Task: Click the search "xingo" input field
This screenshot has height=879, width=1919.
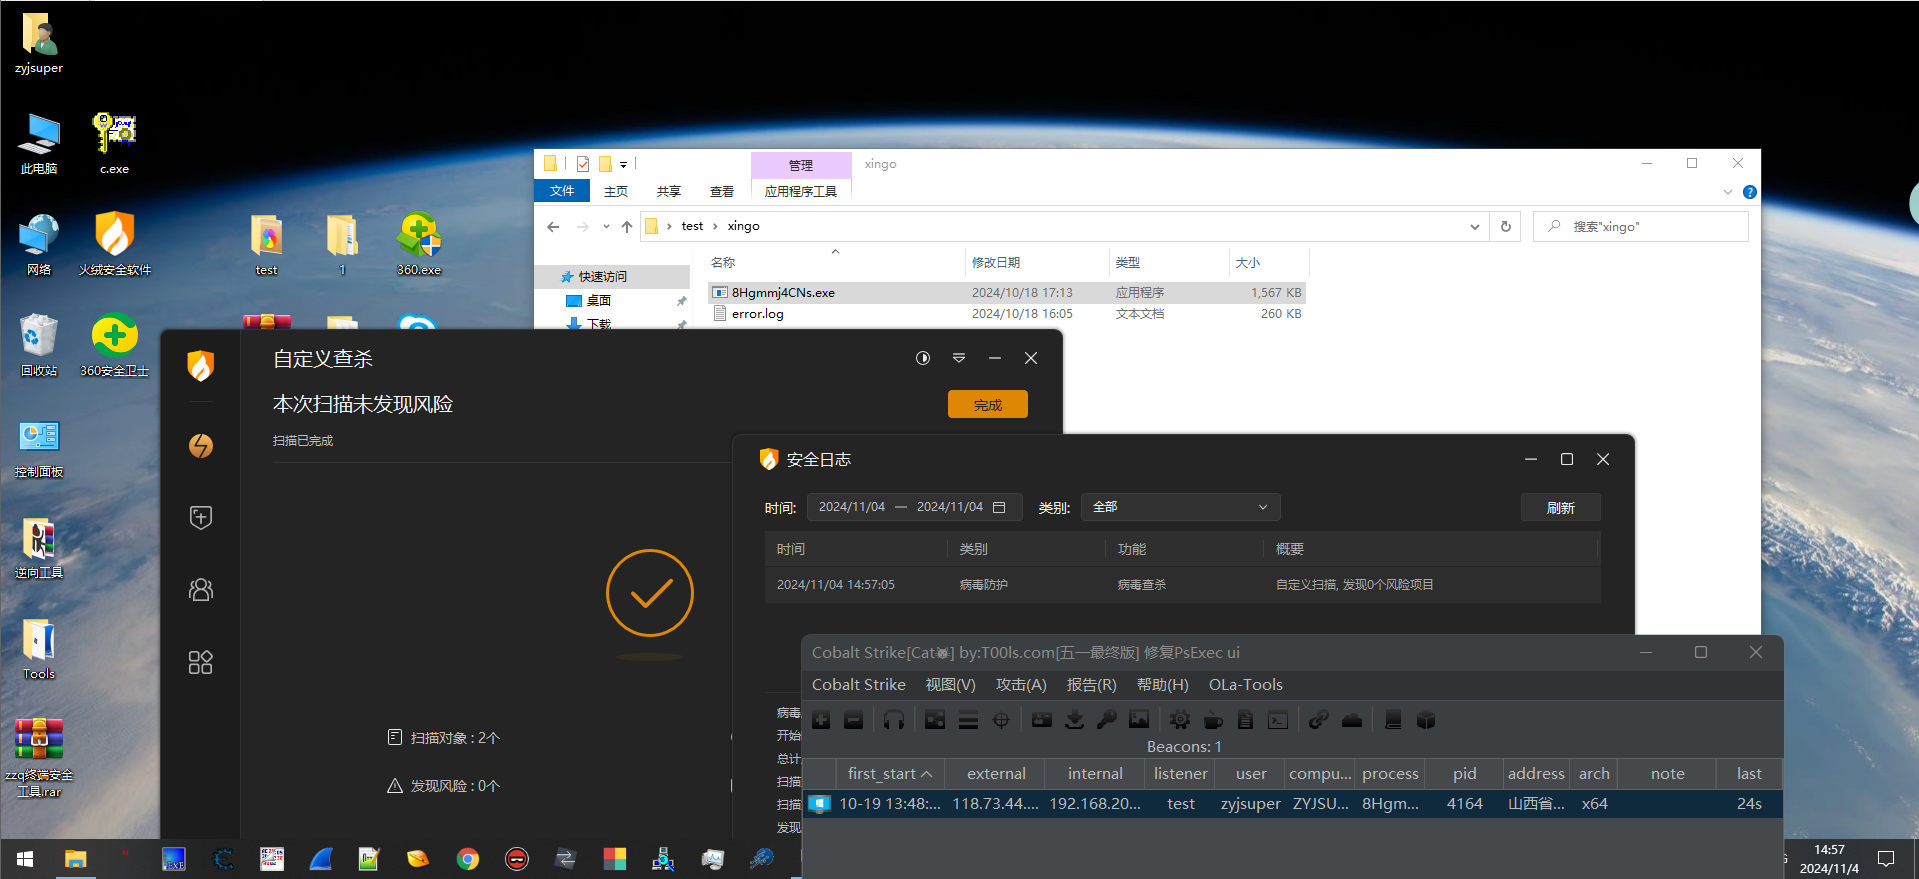Action: point(1641,227)
